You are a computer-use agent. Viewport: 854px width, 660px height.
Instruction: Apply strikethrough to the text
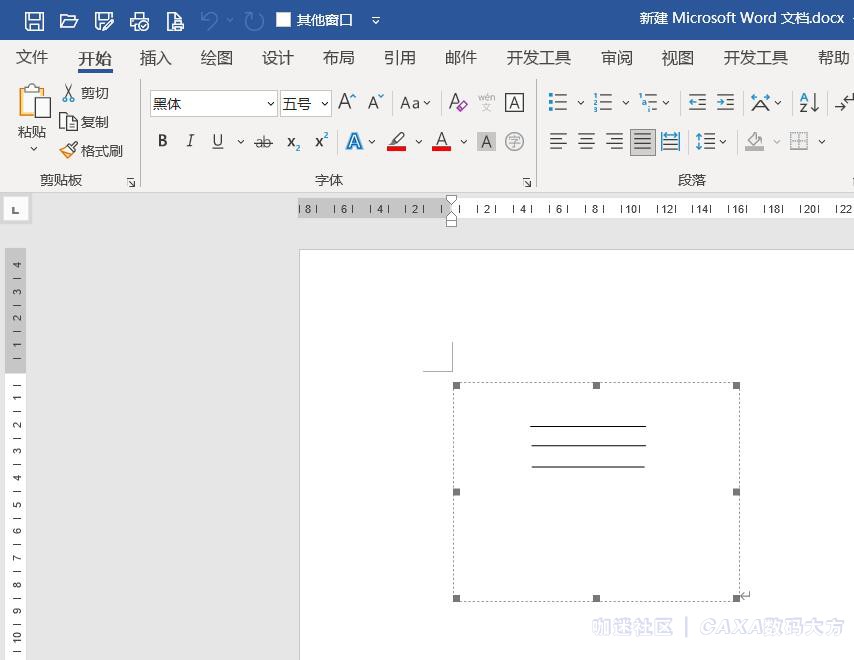coord(263,142)
